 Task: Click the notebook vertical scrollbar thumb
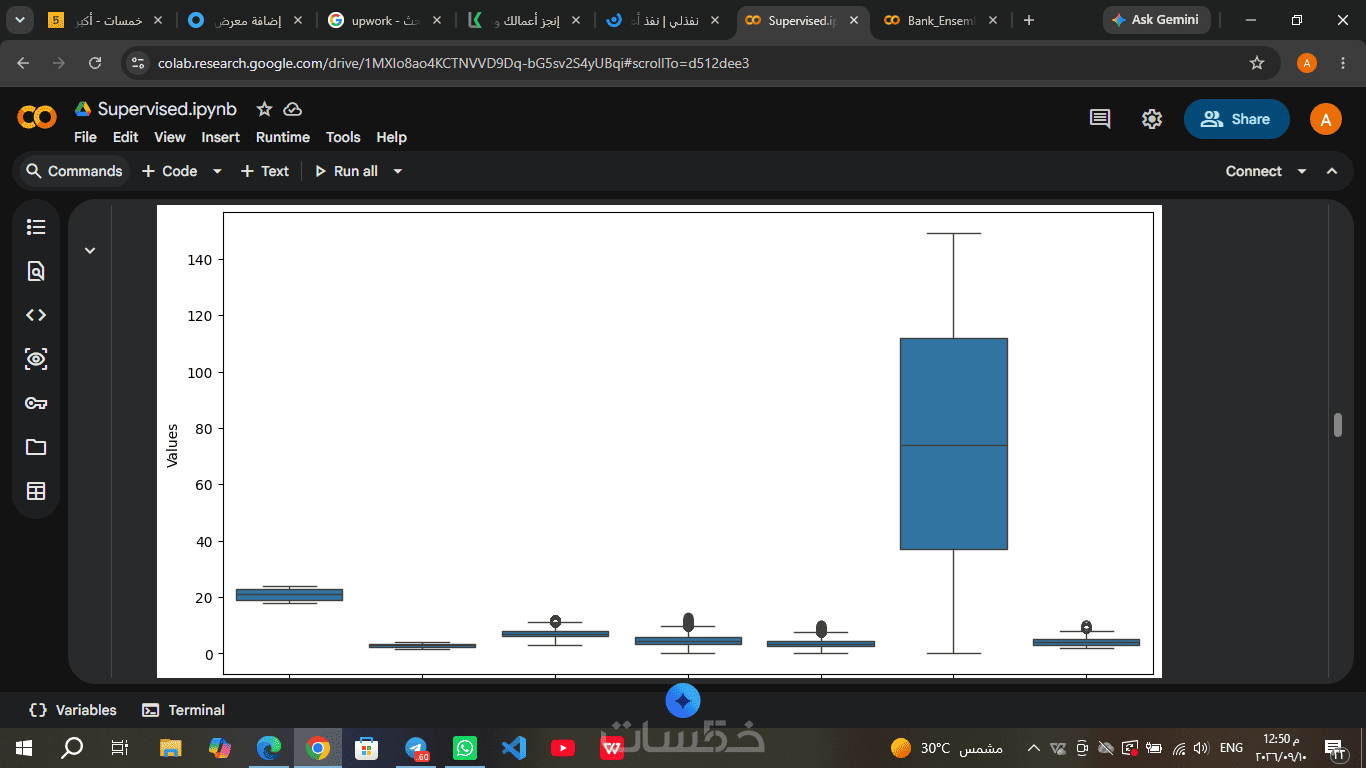tap(1338, 424)
